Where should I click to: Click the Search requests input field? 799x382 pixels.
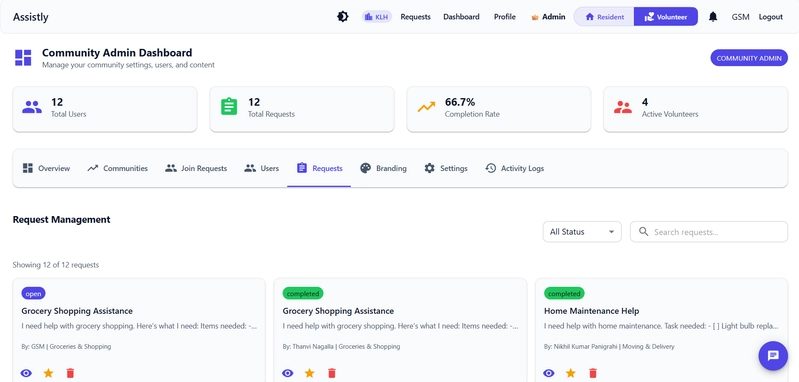click(709, 232)
